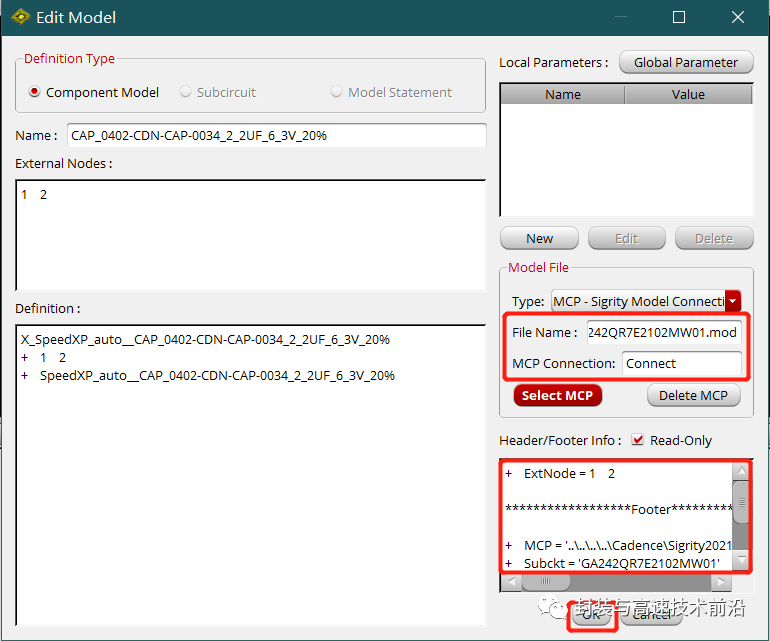Click the Select MCP button
This screenshot has height=641, width=770.
coord(557,395)
